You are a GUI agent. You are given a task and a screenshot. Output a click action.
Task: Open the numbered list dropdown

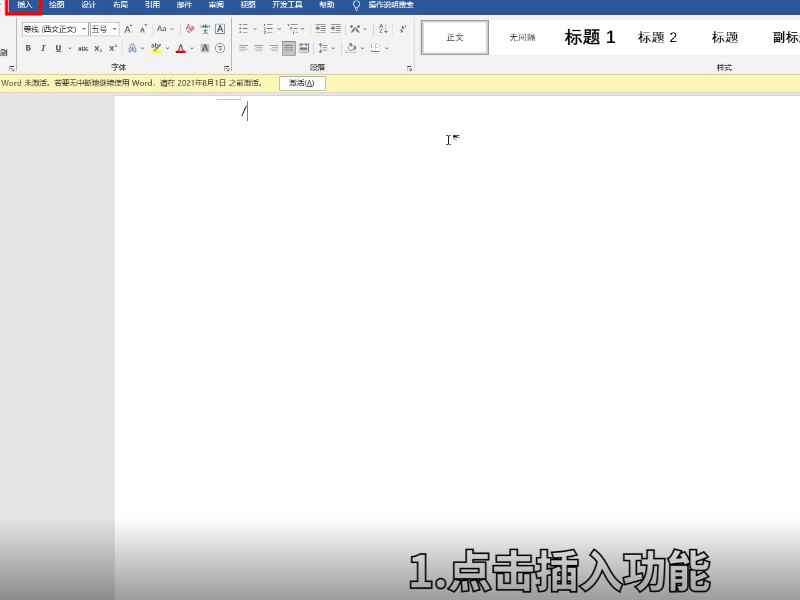click(279, 28)
